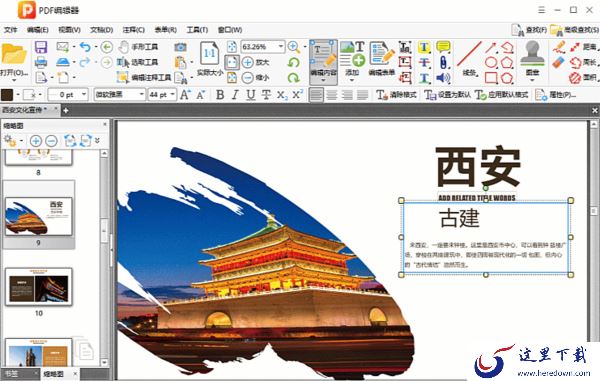Screen dimensions: 600x381
Task: Click the Email envelope icon
Action: (63, 47)
